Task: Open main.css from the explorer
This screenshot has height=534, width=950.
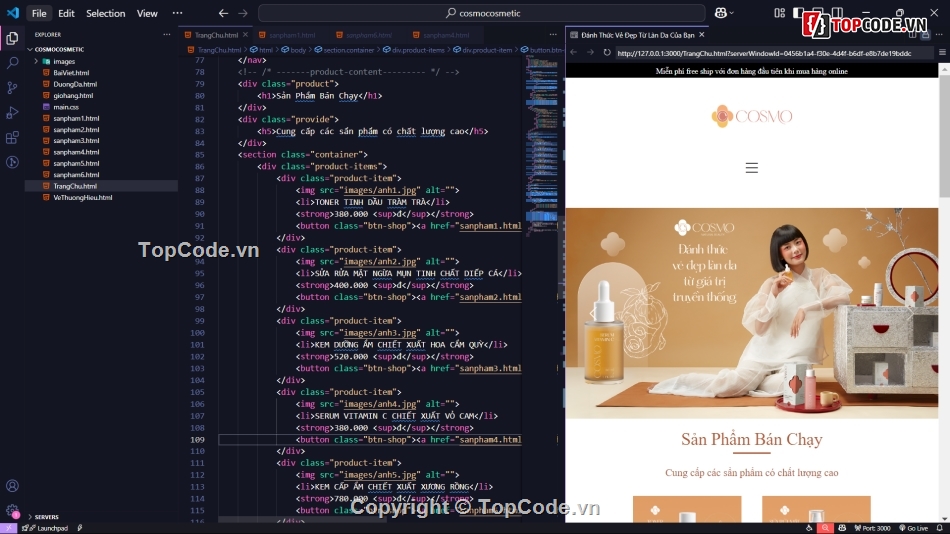Action: (66, 107)
